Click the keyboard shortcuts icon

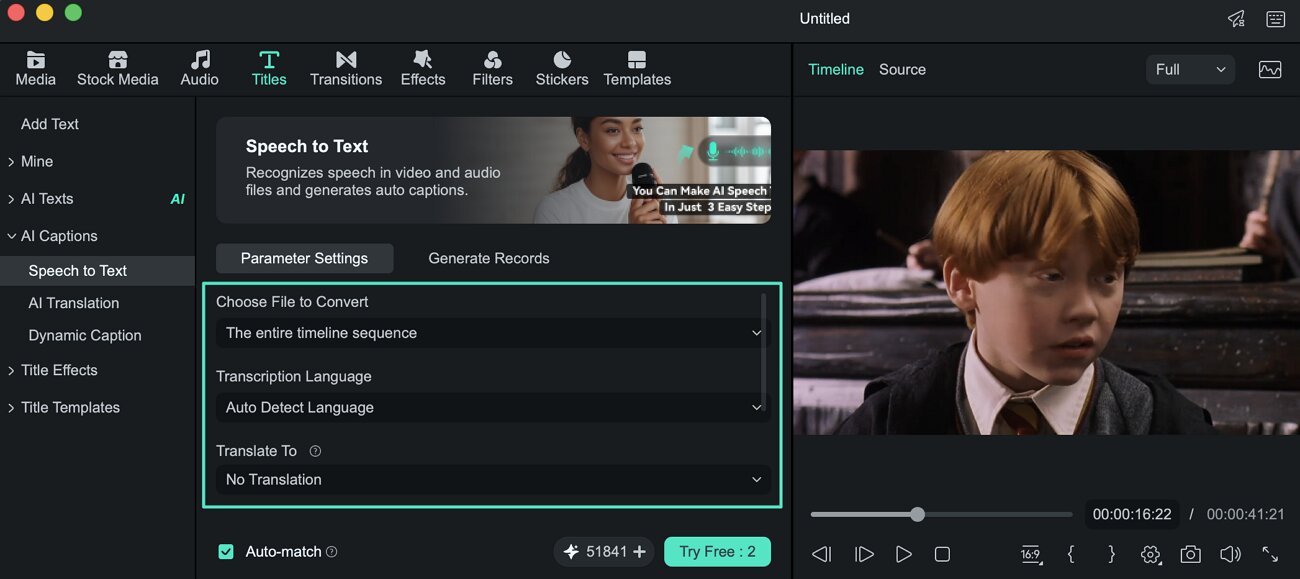click(1275, 19)
